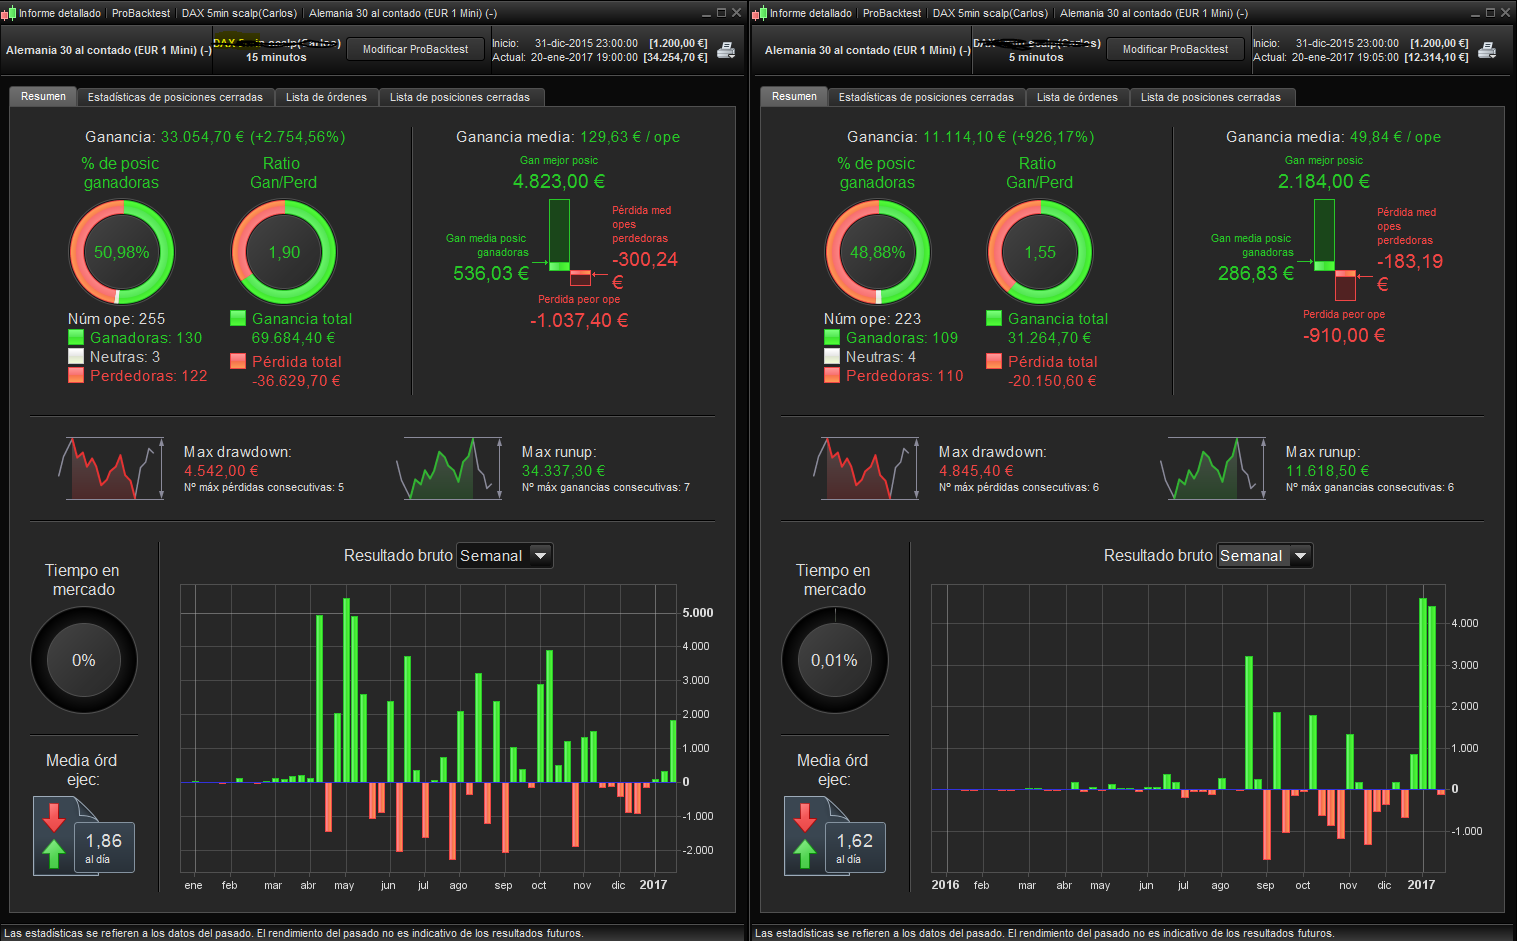Image resolution: width=1517 pixels, height=941 pixels.
Task: Open the Semanal dropdown in left report
Action: tap(505, 556)
